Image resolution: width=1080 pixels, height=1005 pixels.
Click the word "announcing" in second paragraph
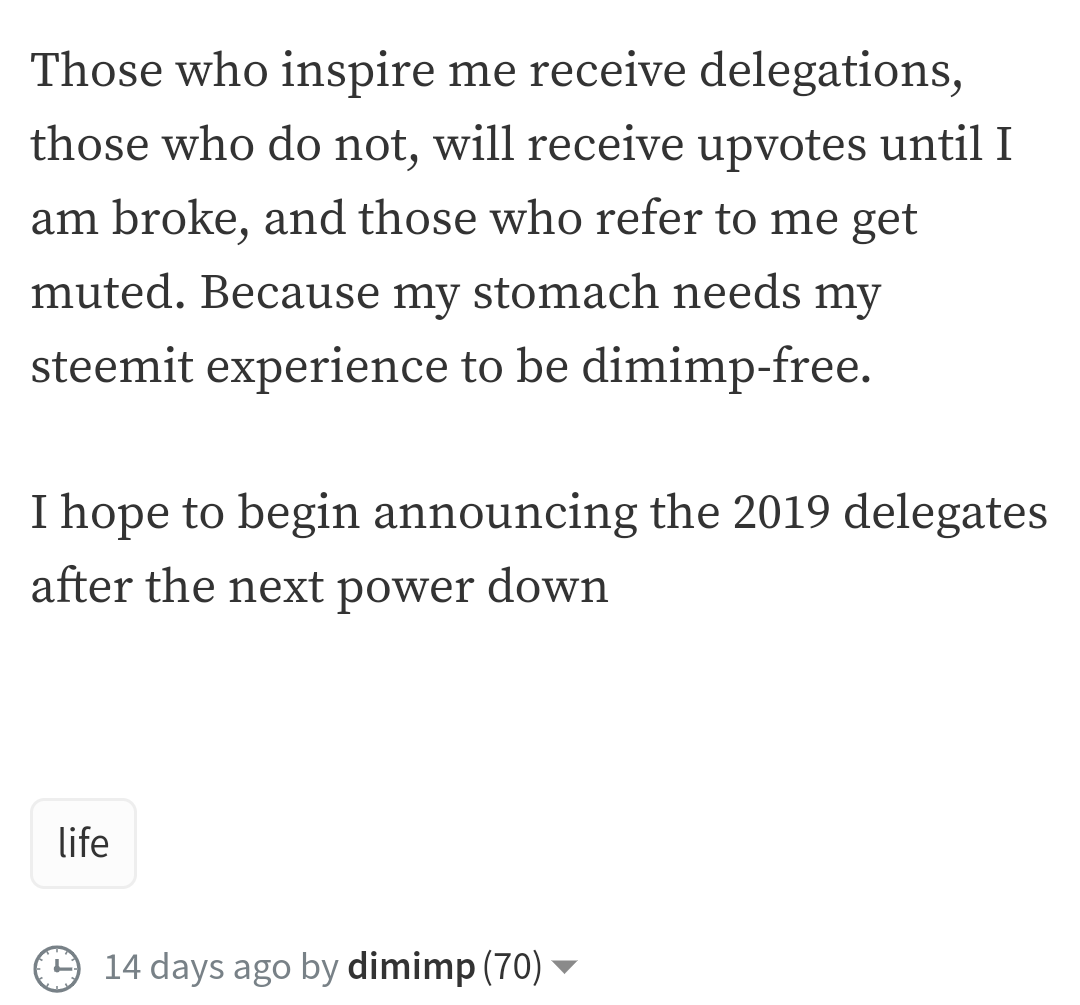[506, 513]
